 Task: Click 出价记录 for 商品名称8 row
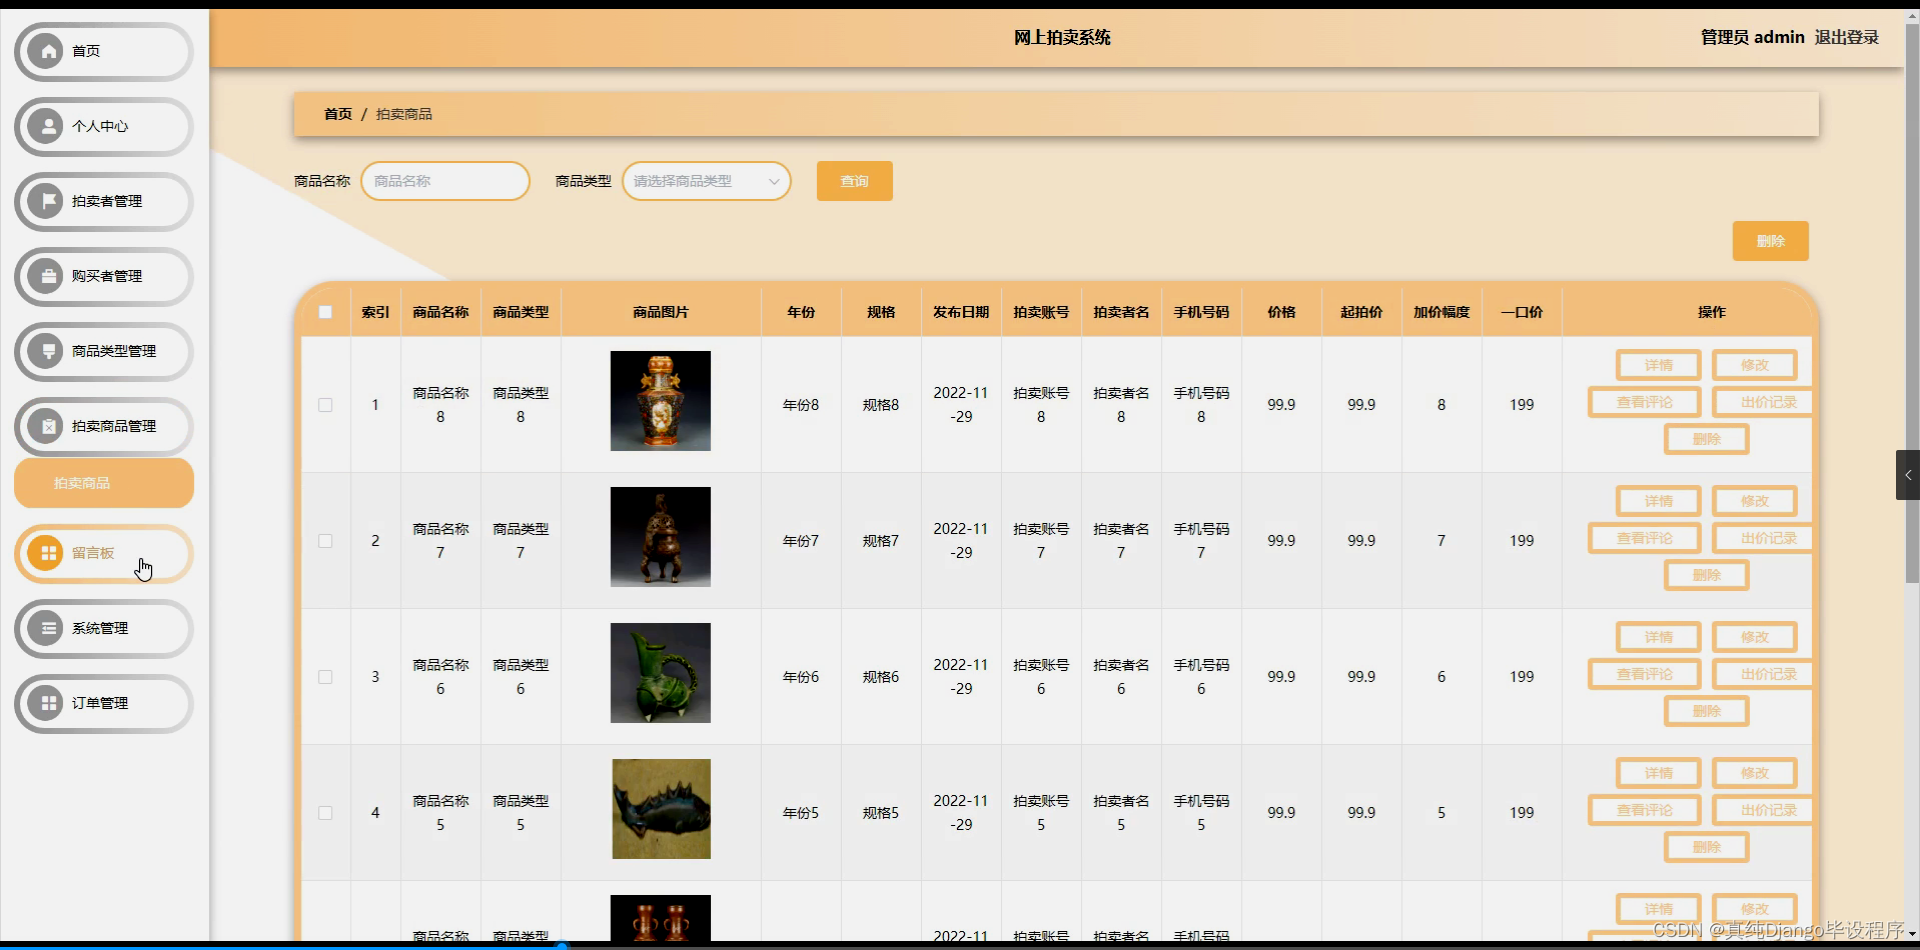point(1762,402)
